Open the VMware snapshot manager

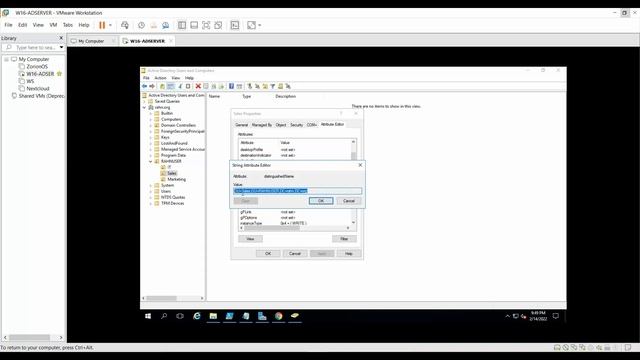coord(165,25)
